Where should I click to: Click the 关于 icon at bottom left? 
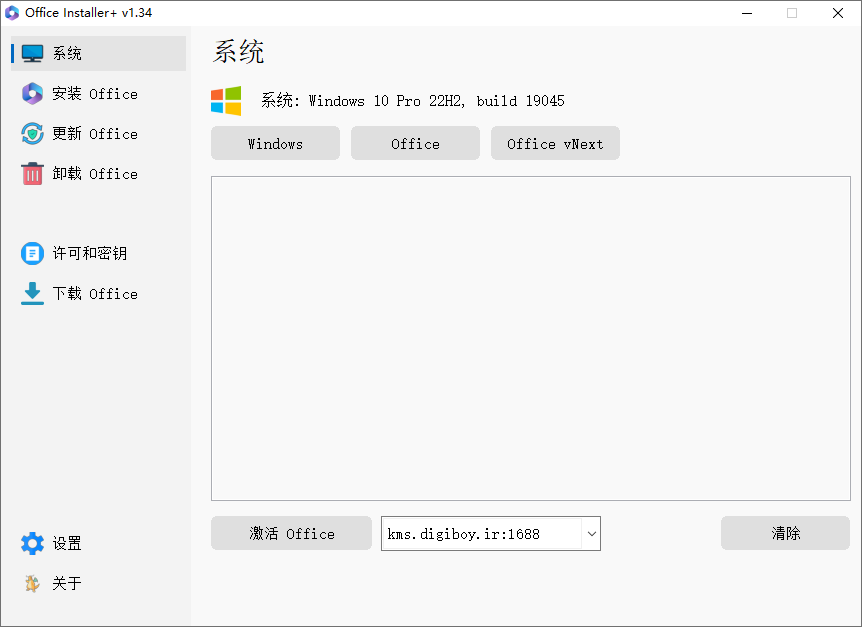pos(32,583)
